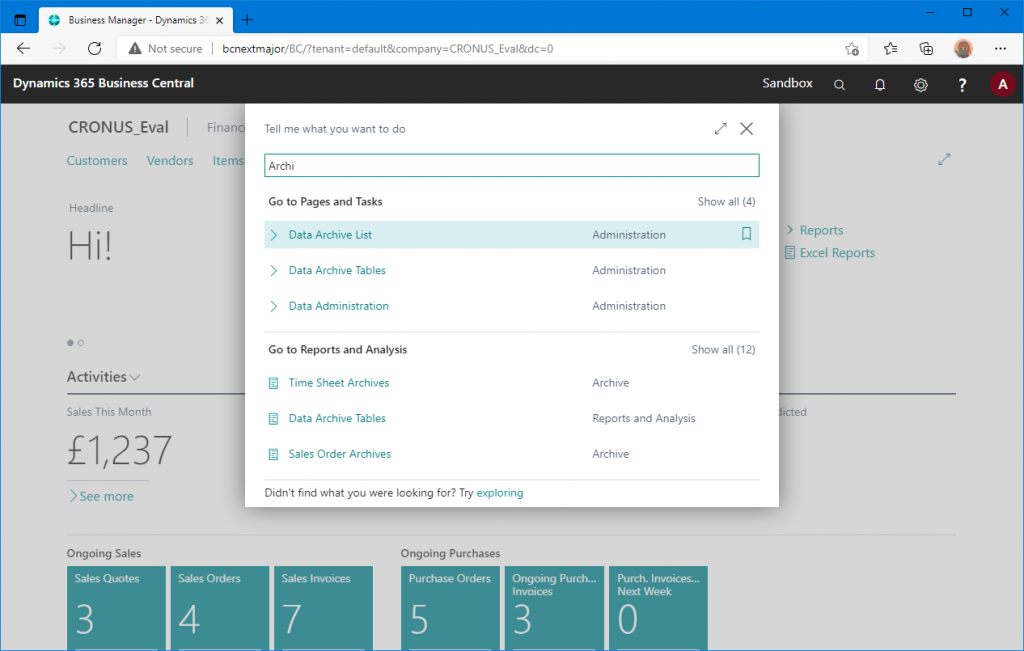Open the Items menu

point(227,161)
